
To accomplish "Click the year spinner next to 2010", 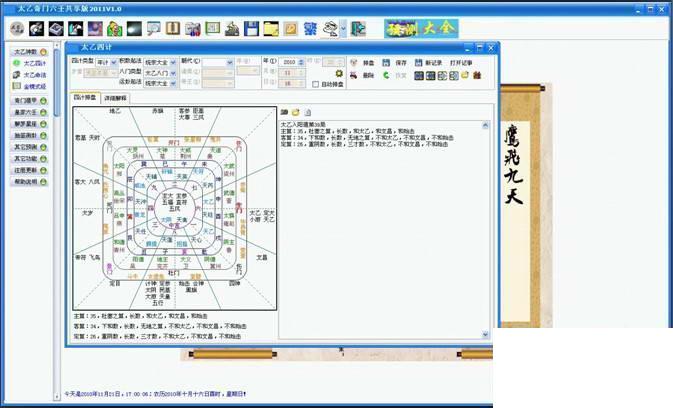I will pyautogui.click(x=301, y=62).
